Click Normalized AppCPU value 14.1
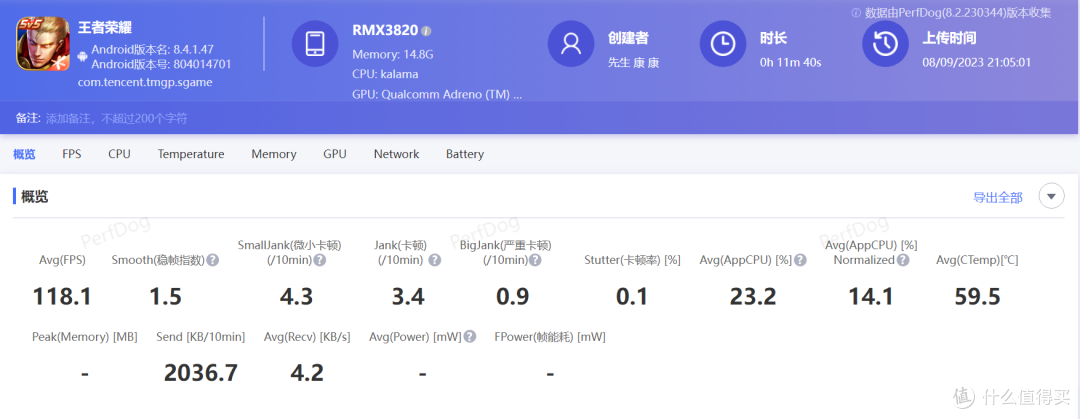 point(872,297)
